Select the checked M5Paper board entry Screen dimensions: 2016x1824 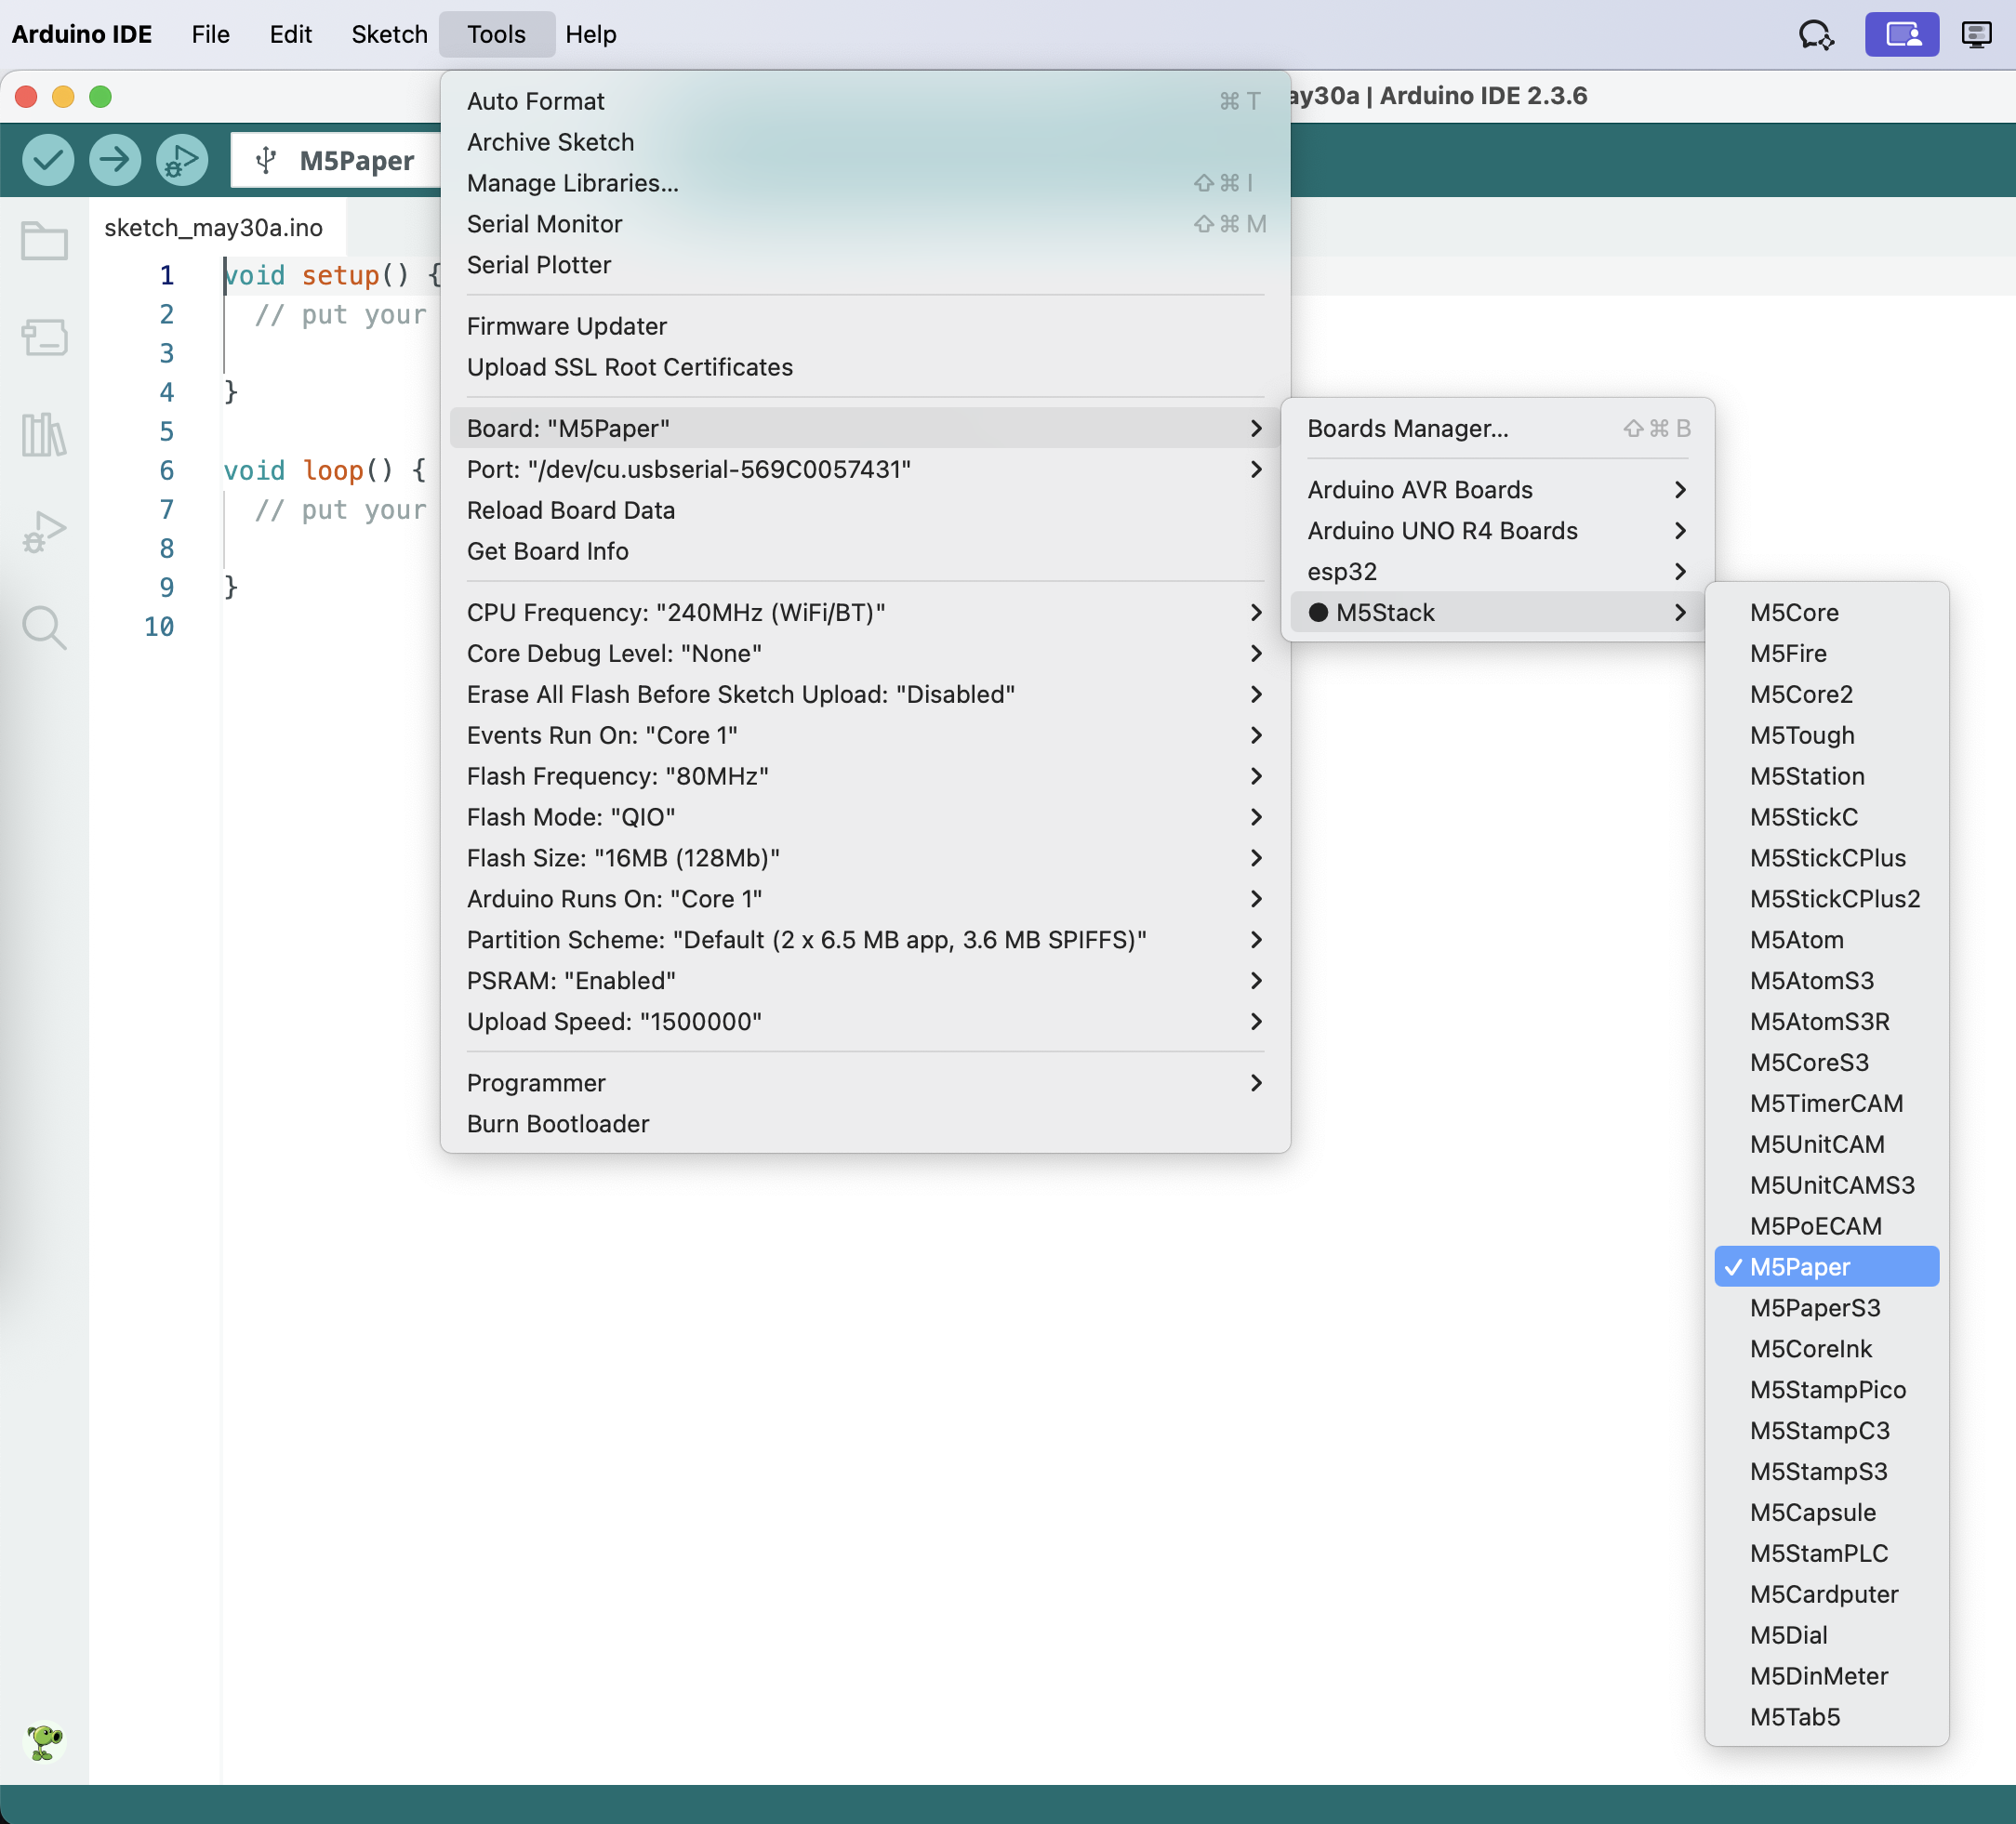1826,1266
